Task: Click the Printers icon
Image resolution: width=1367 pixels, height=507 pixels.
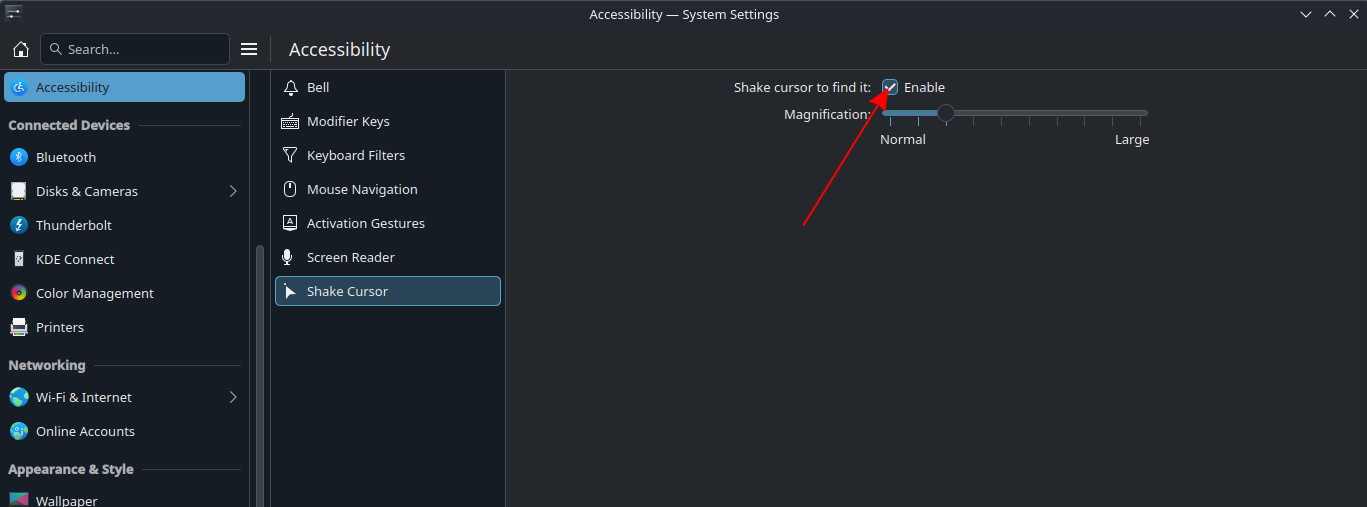Action: click(18, 327)
